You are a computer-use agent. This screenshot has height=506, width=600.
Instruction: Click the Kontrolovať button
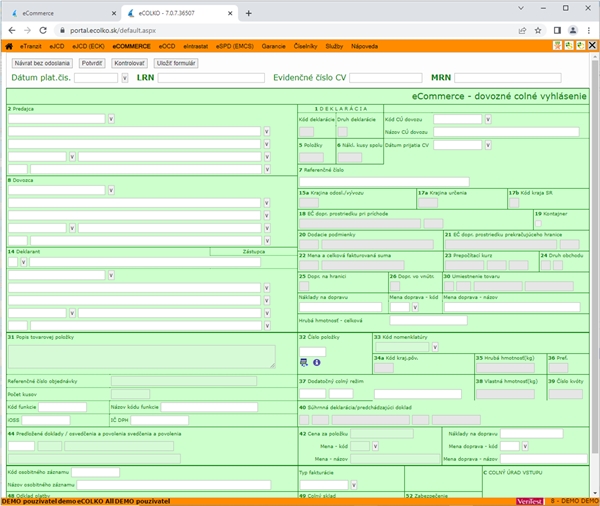pyautogui.click(x=129, y=63)
